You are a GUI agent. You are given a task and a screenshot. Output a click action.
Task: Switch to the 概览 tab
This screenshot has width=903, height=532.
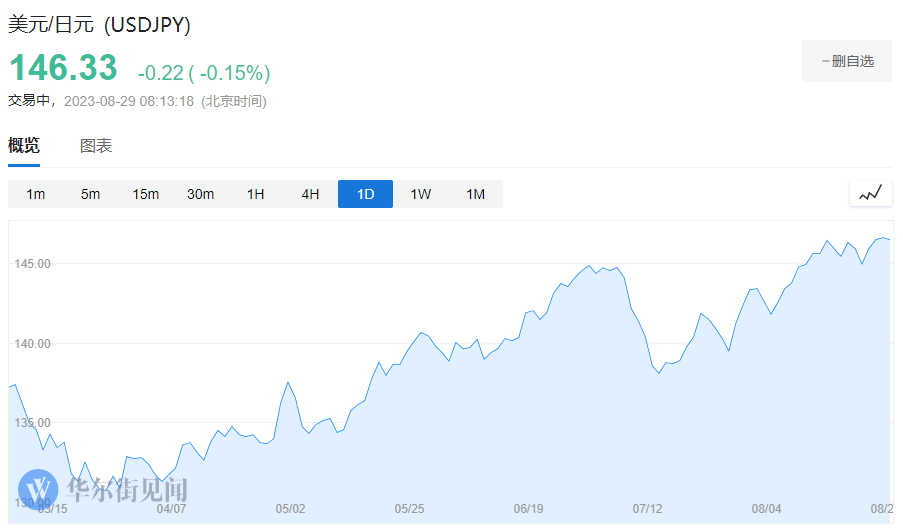[24, 146]
